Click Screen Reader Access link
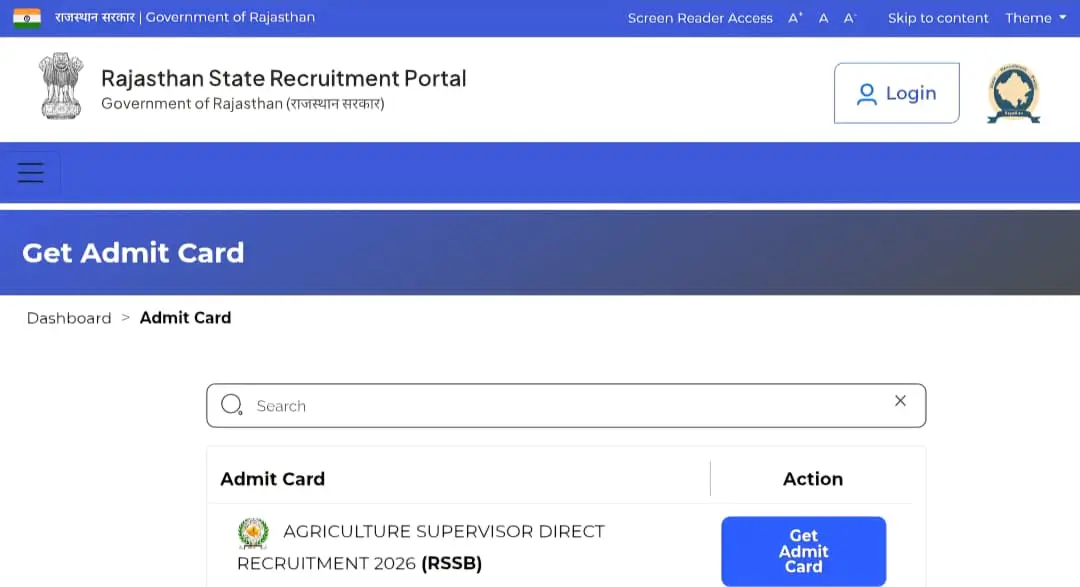The height and width of the screenshot is (587, 1080). [x=700, y=18]
